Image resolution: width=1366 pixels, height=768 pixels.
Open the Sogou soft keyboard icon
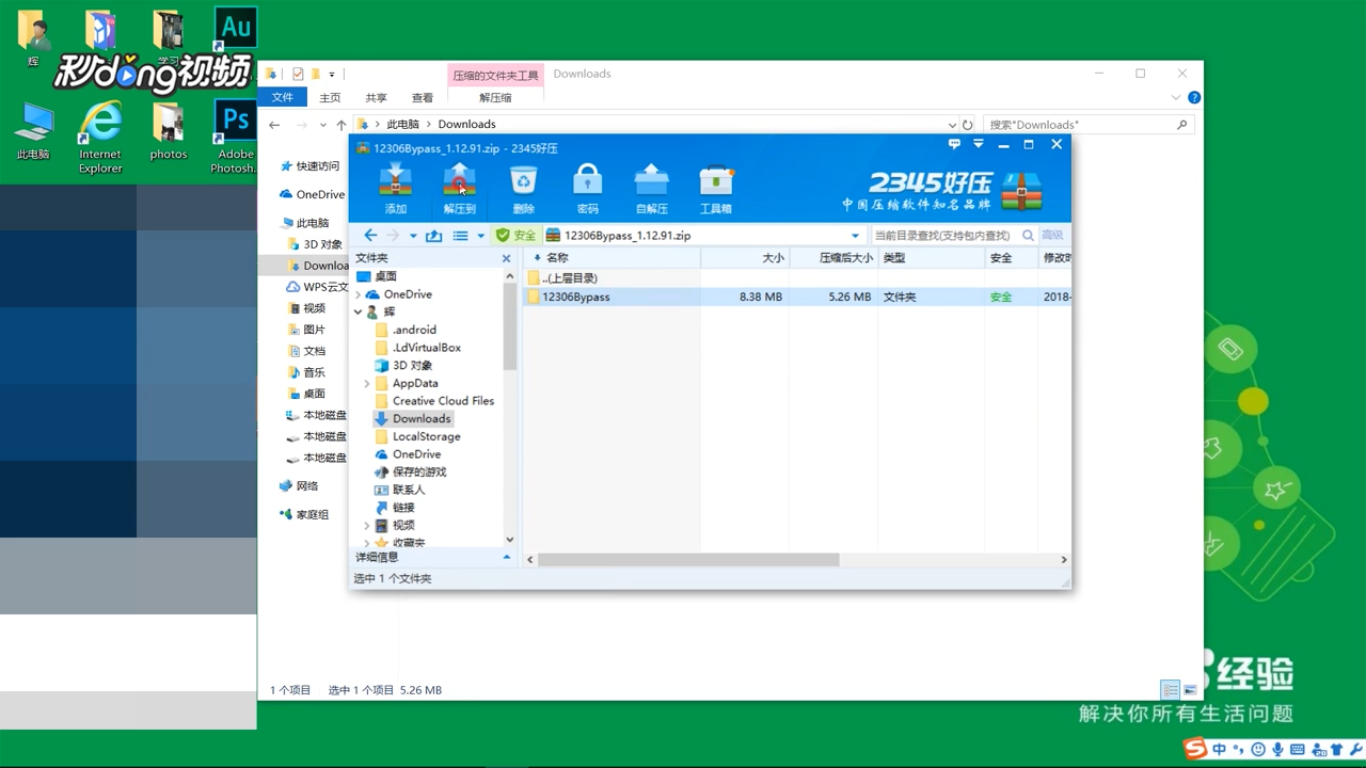[1297, 749]
